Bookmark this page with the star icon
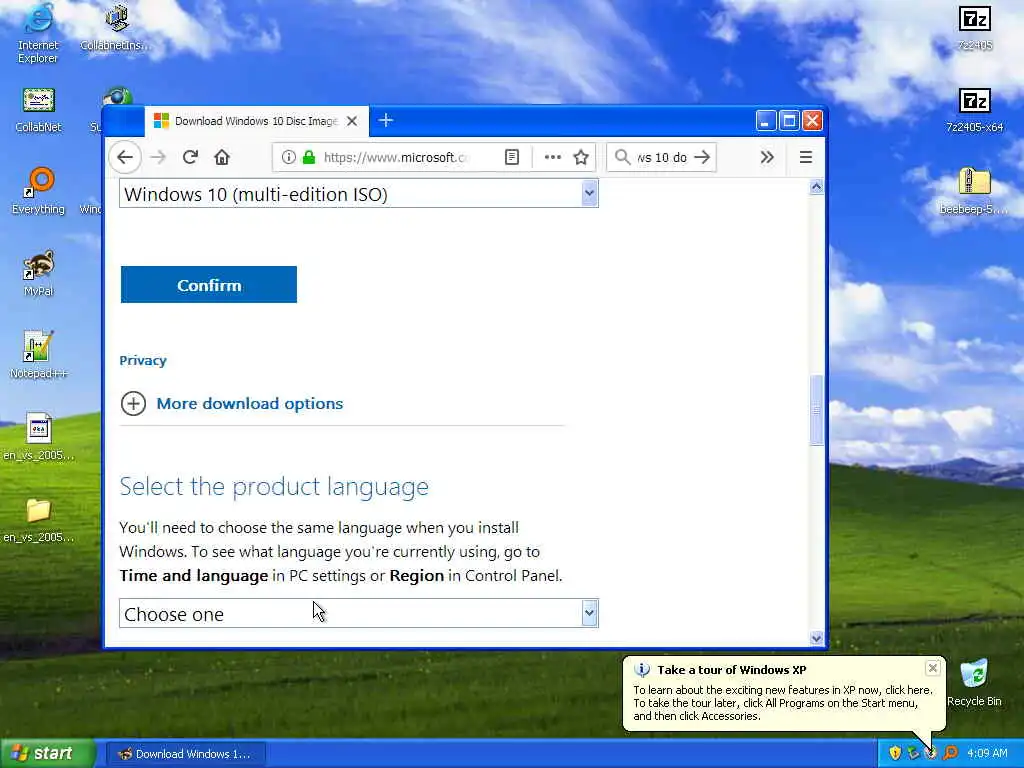Screen dimensions: 1024x768 coord(581,157)
